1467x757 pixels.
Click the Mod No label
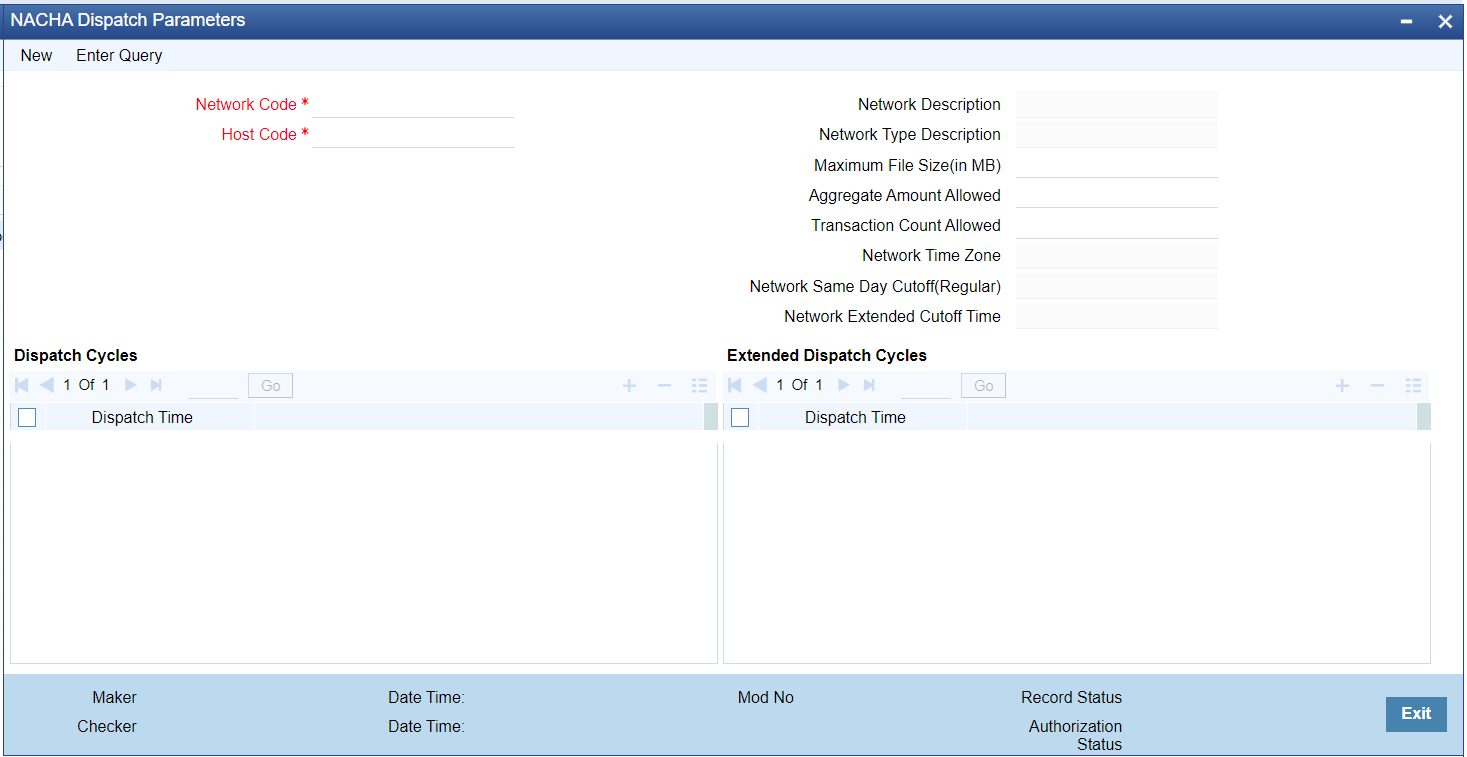(x=766, y=698)
